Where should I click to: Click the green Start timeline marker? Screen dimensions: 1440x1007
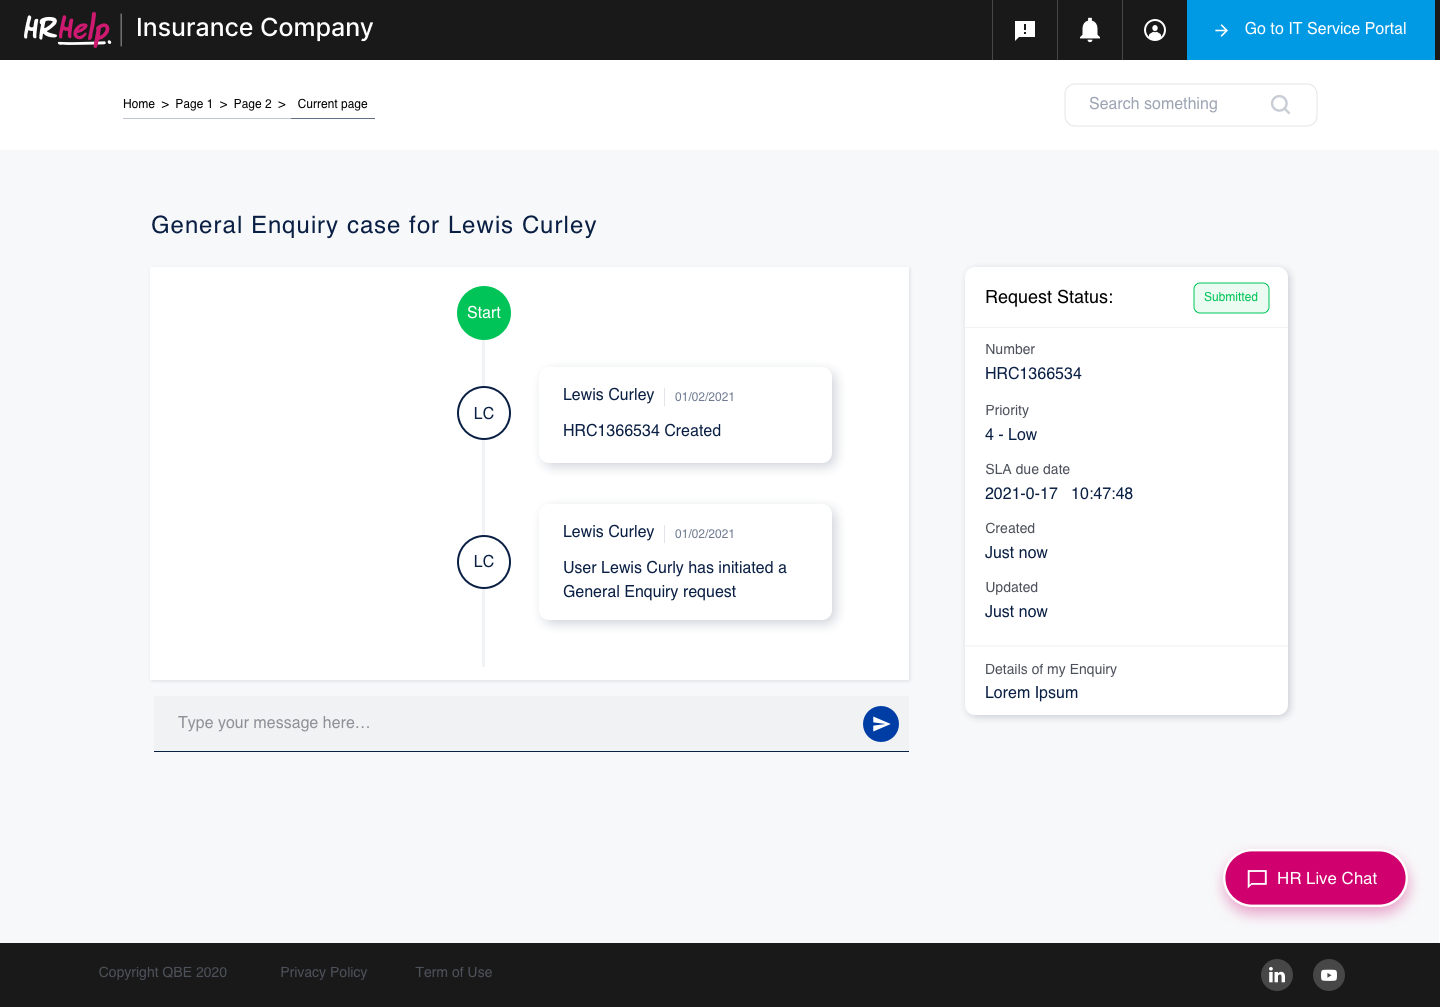[x=484, y=313]
